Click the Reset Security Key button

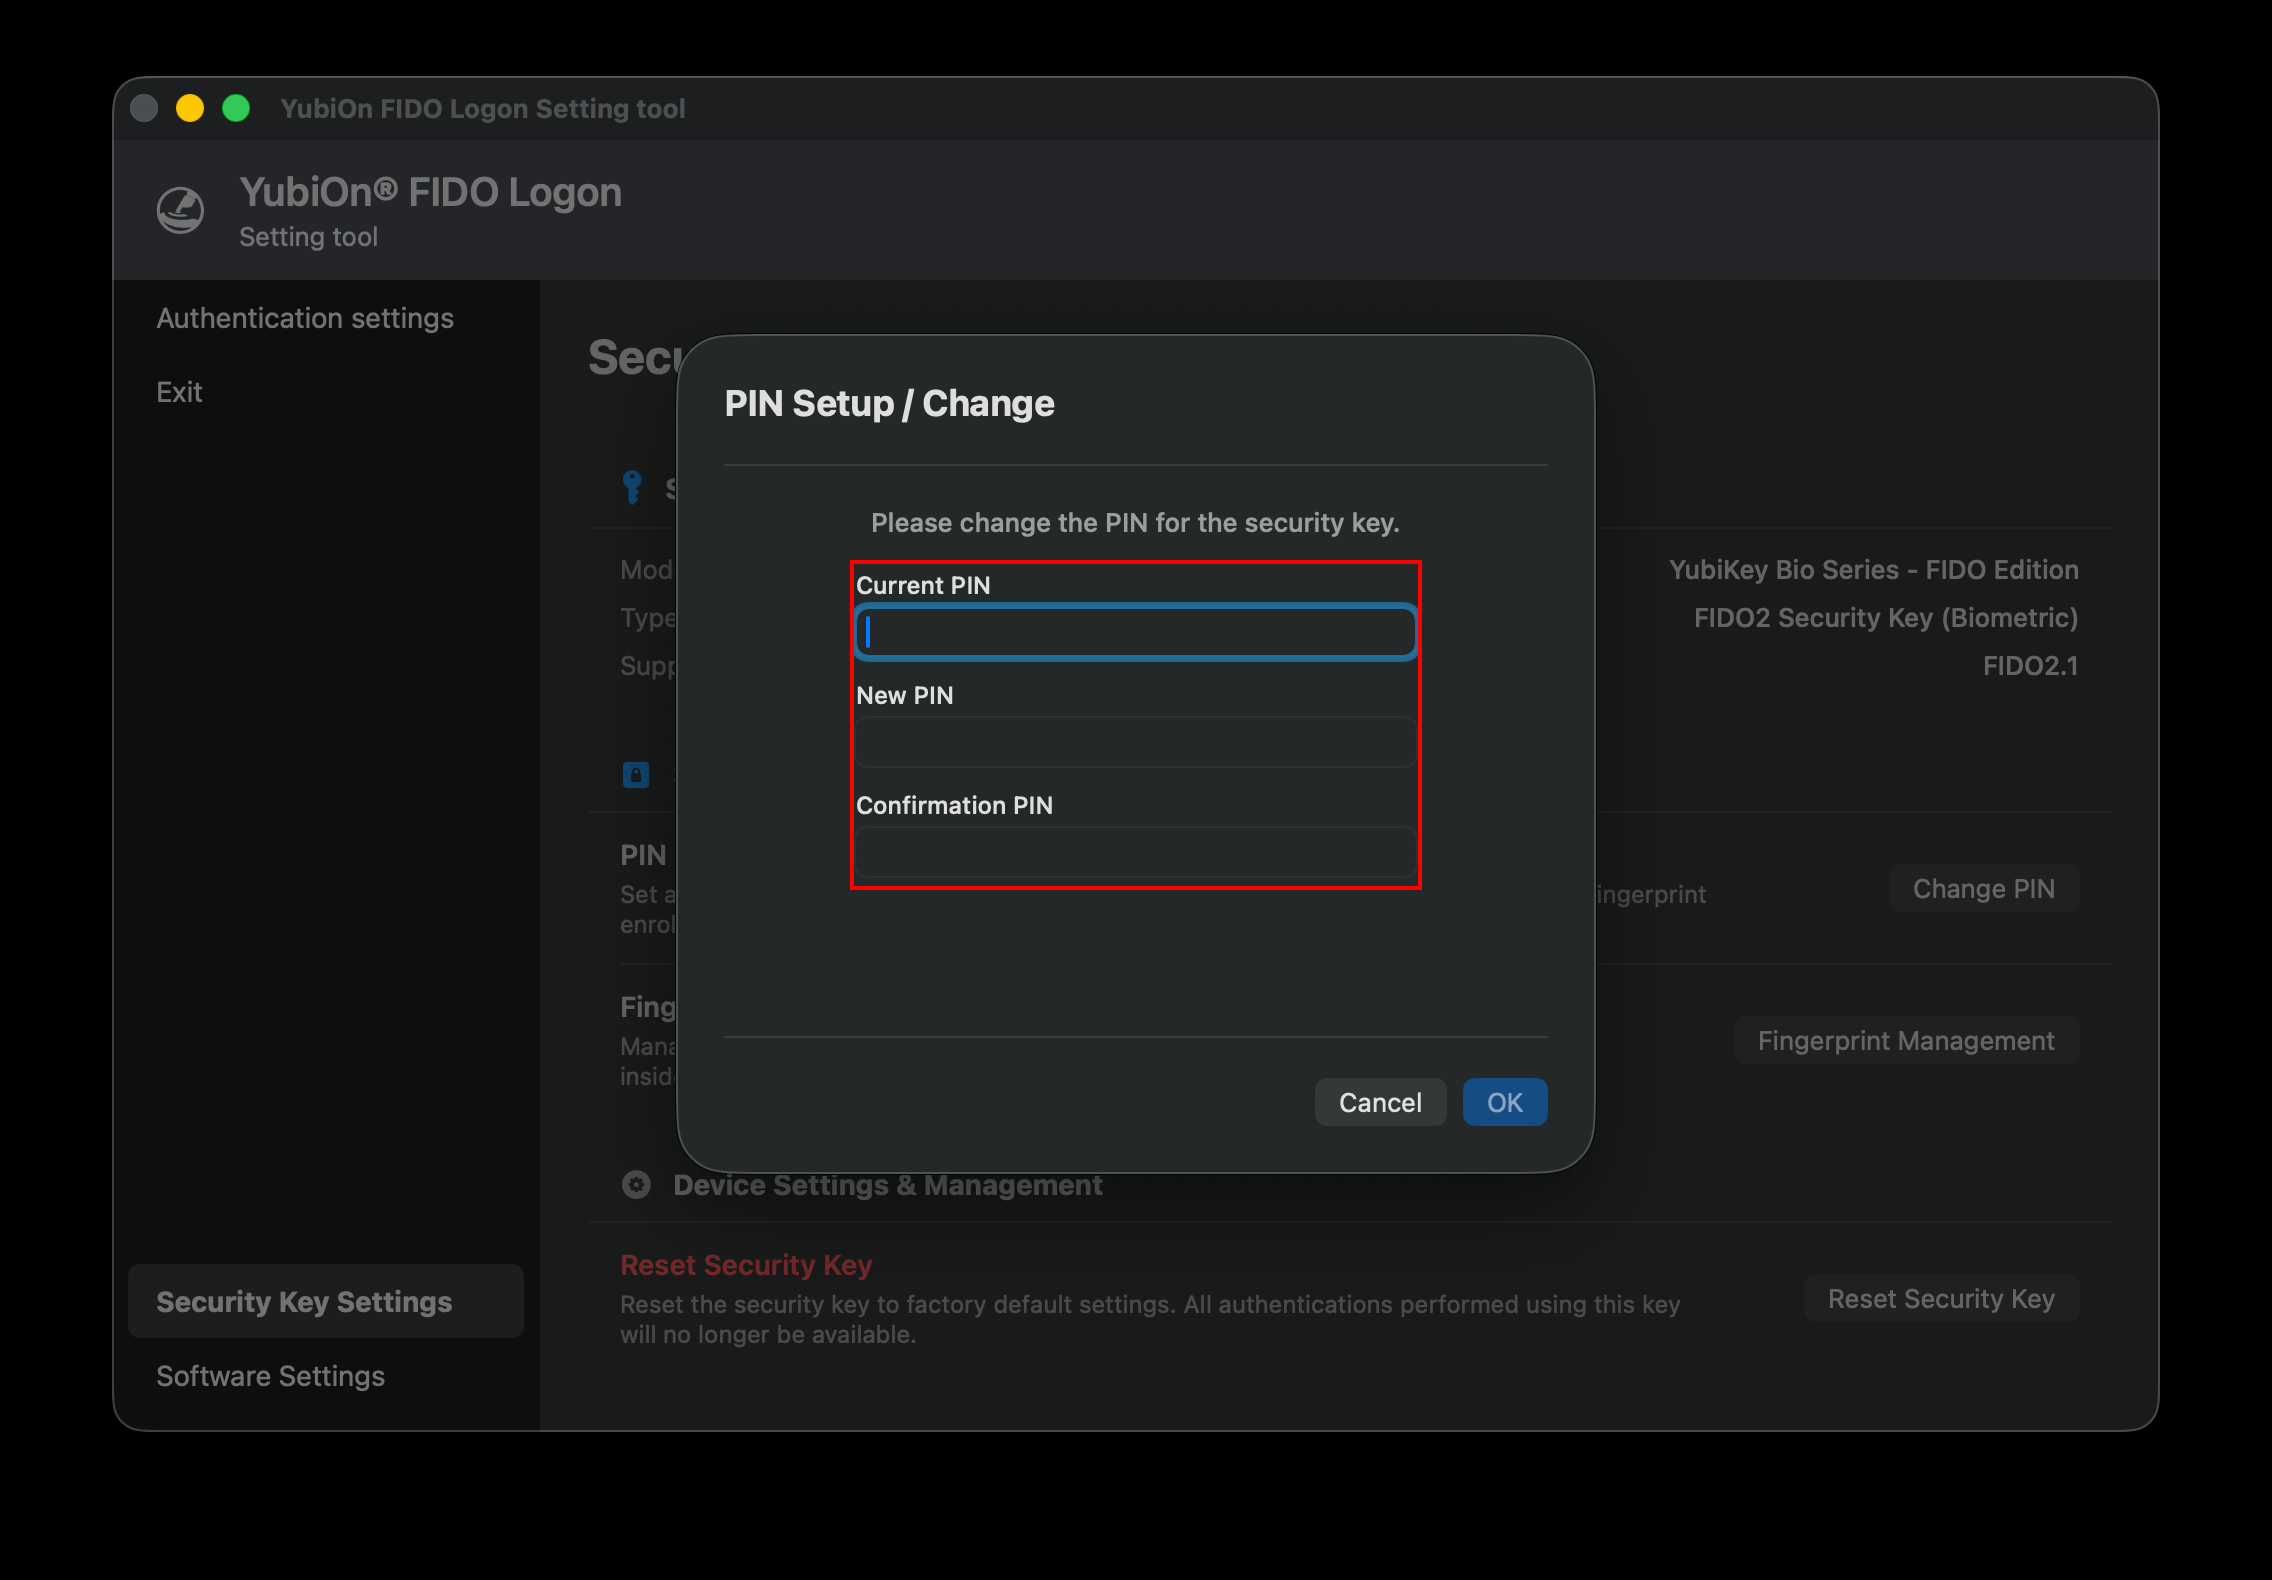coord(1941,1298)
